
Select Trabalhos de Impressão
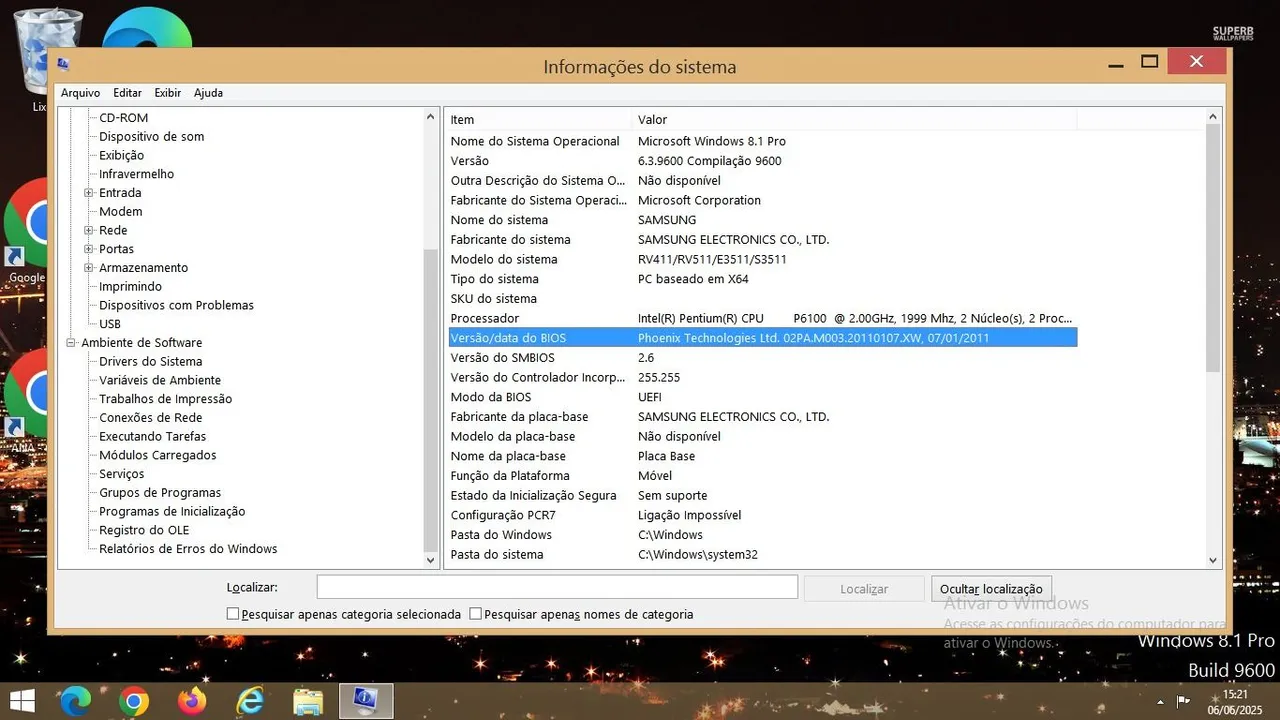[165, 399]
